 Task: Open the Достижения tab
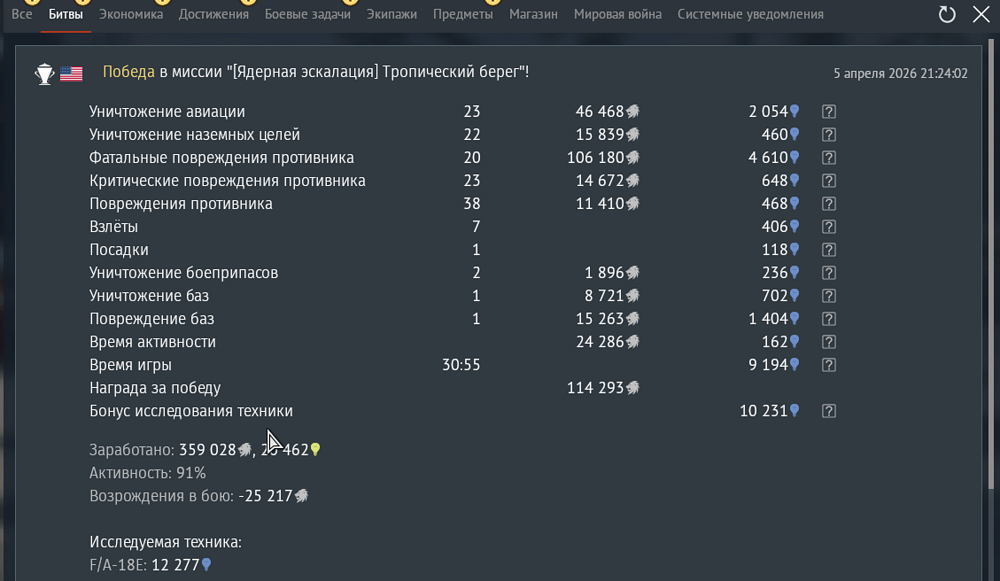pyautogui.click(x=214, y=15)
